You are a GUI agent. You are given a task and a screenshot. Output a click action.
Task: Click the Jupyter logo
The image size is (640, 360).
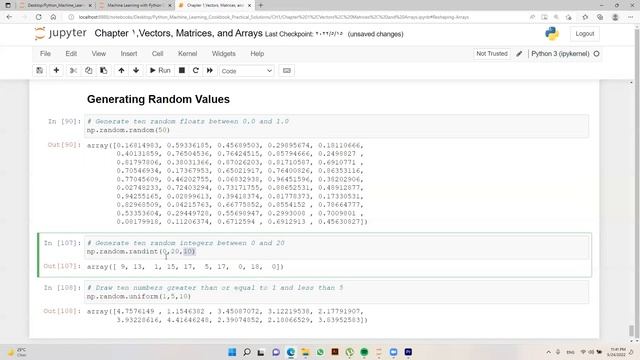[x=61, y=33]
